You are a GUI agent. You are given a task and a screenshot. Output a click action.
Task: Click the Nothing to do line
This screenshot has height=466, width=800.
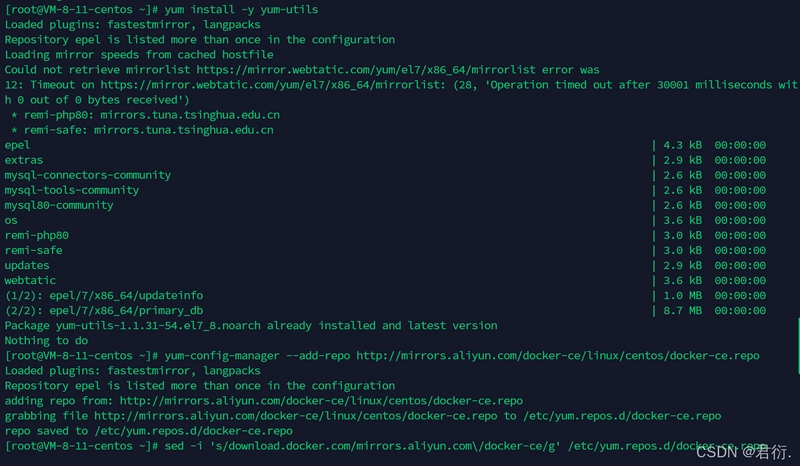click(46, 341)
